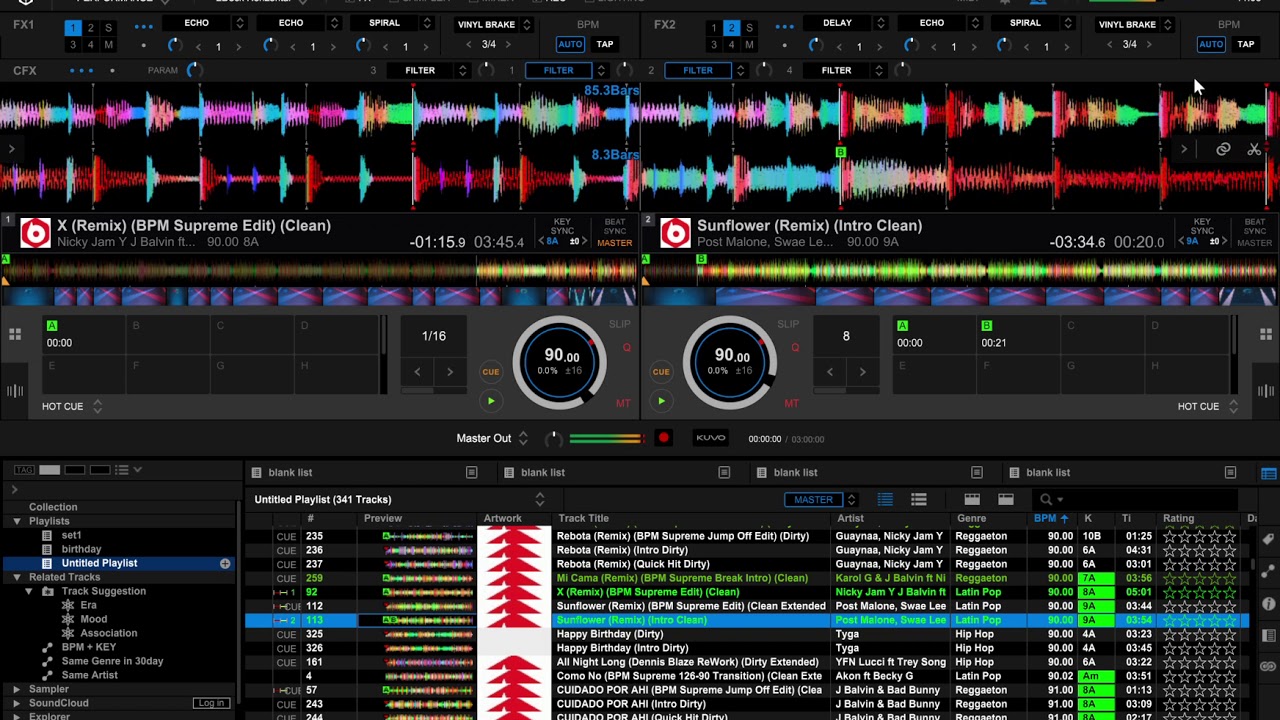Collapse the Playlists tree node

[17, 521]
